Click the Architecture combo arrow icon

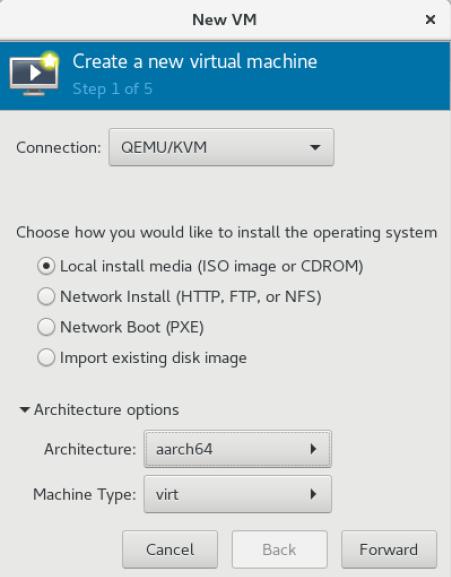(x=313, y=449)
